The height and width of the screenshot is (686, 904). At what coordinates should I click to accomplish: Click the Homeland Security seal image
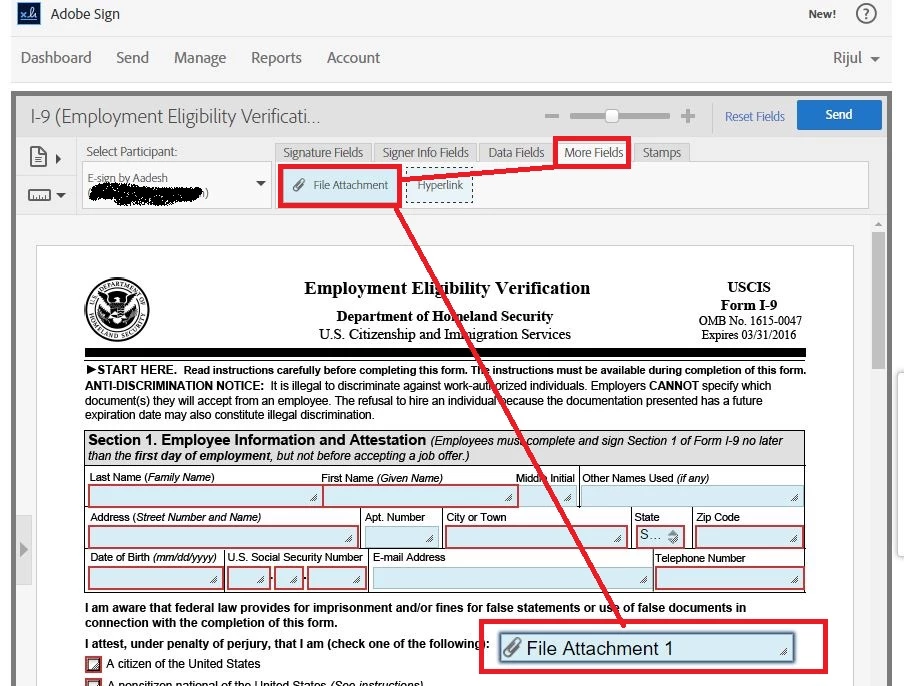click(x=117, y=309)
